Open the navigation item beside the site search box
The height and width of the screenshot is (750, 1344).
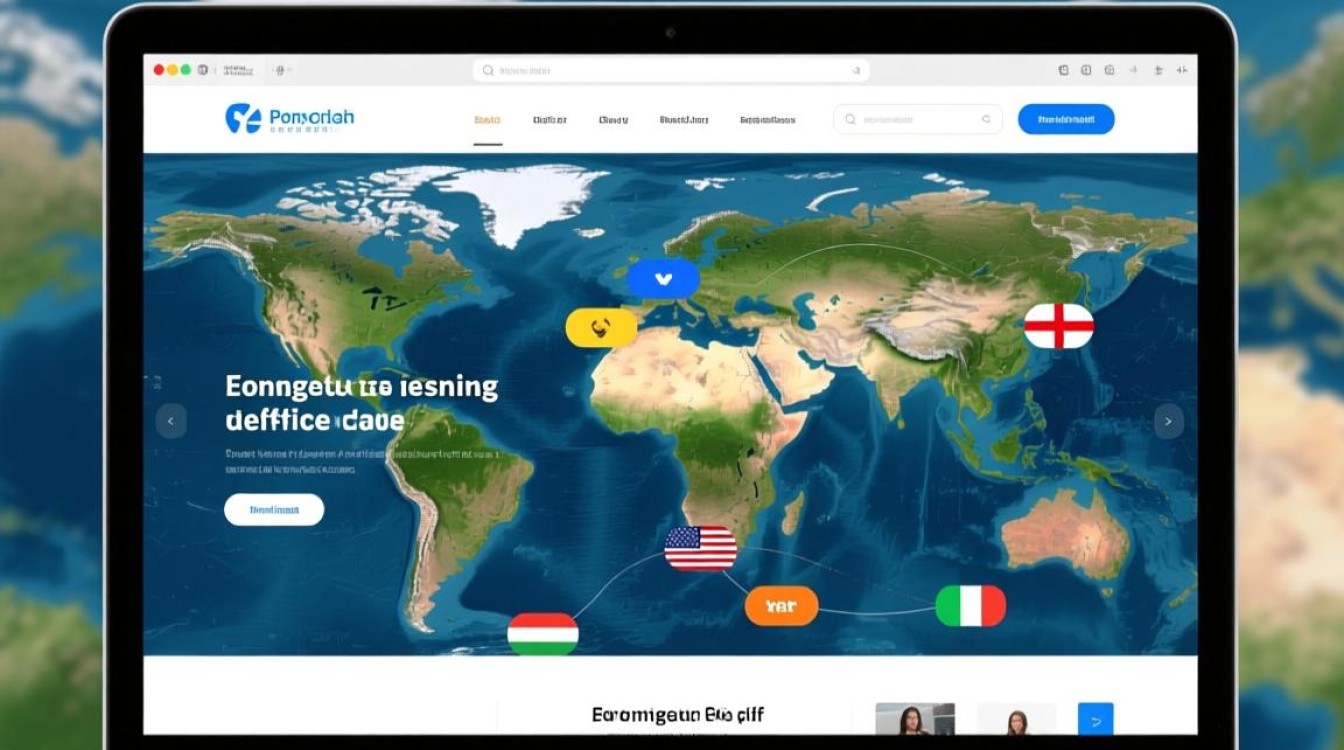(x=767, y=120)
